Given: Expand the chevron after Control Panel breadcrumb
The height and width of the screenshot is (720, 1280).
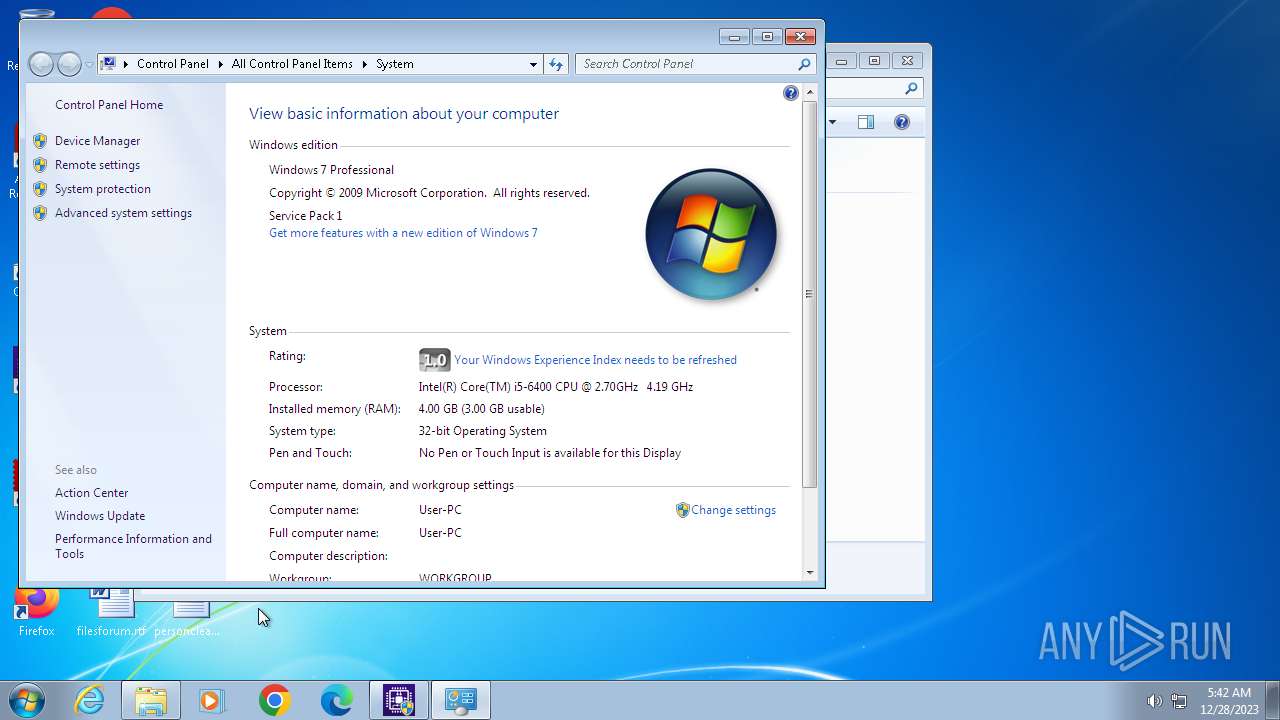Looking at the screenshot, I should [221, 64].
